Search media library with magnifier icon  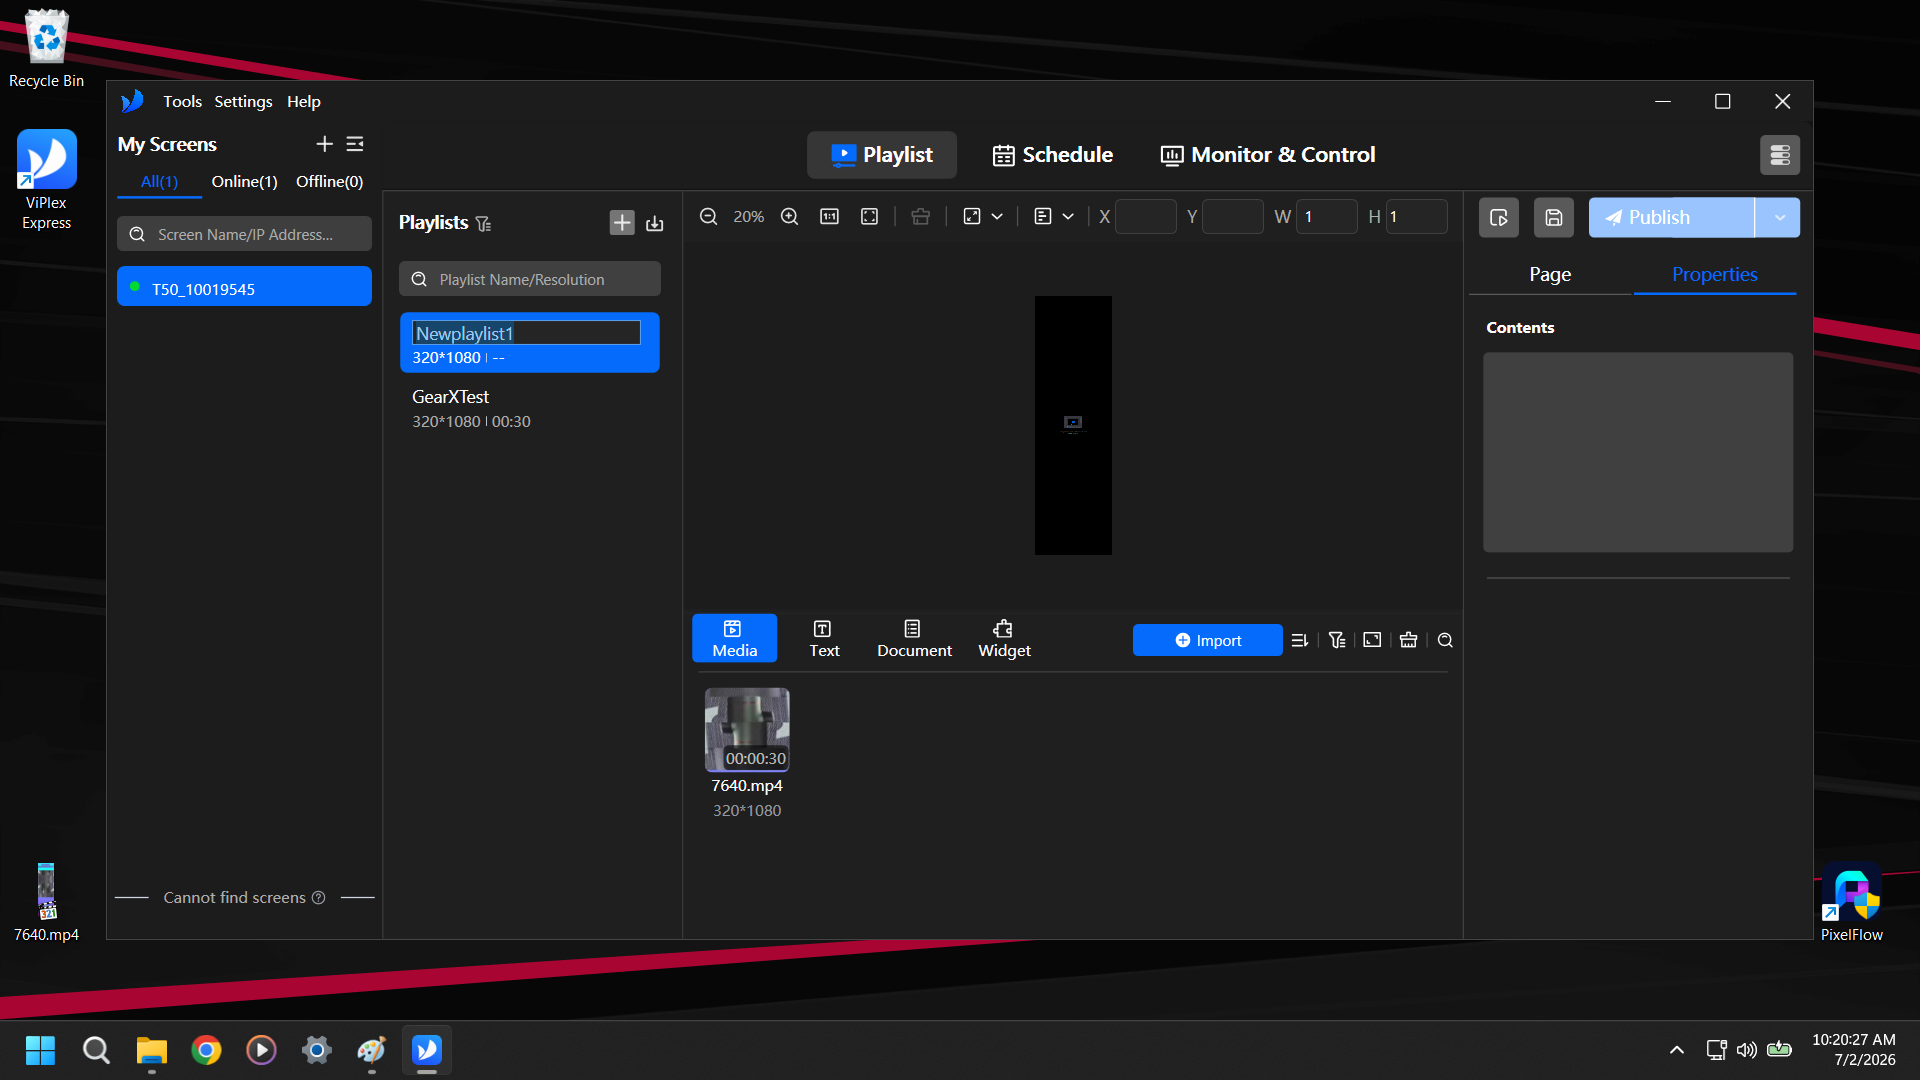[x=1445, y=640]
